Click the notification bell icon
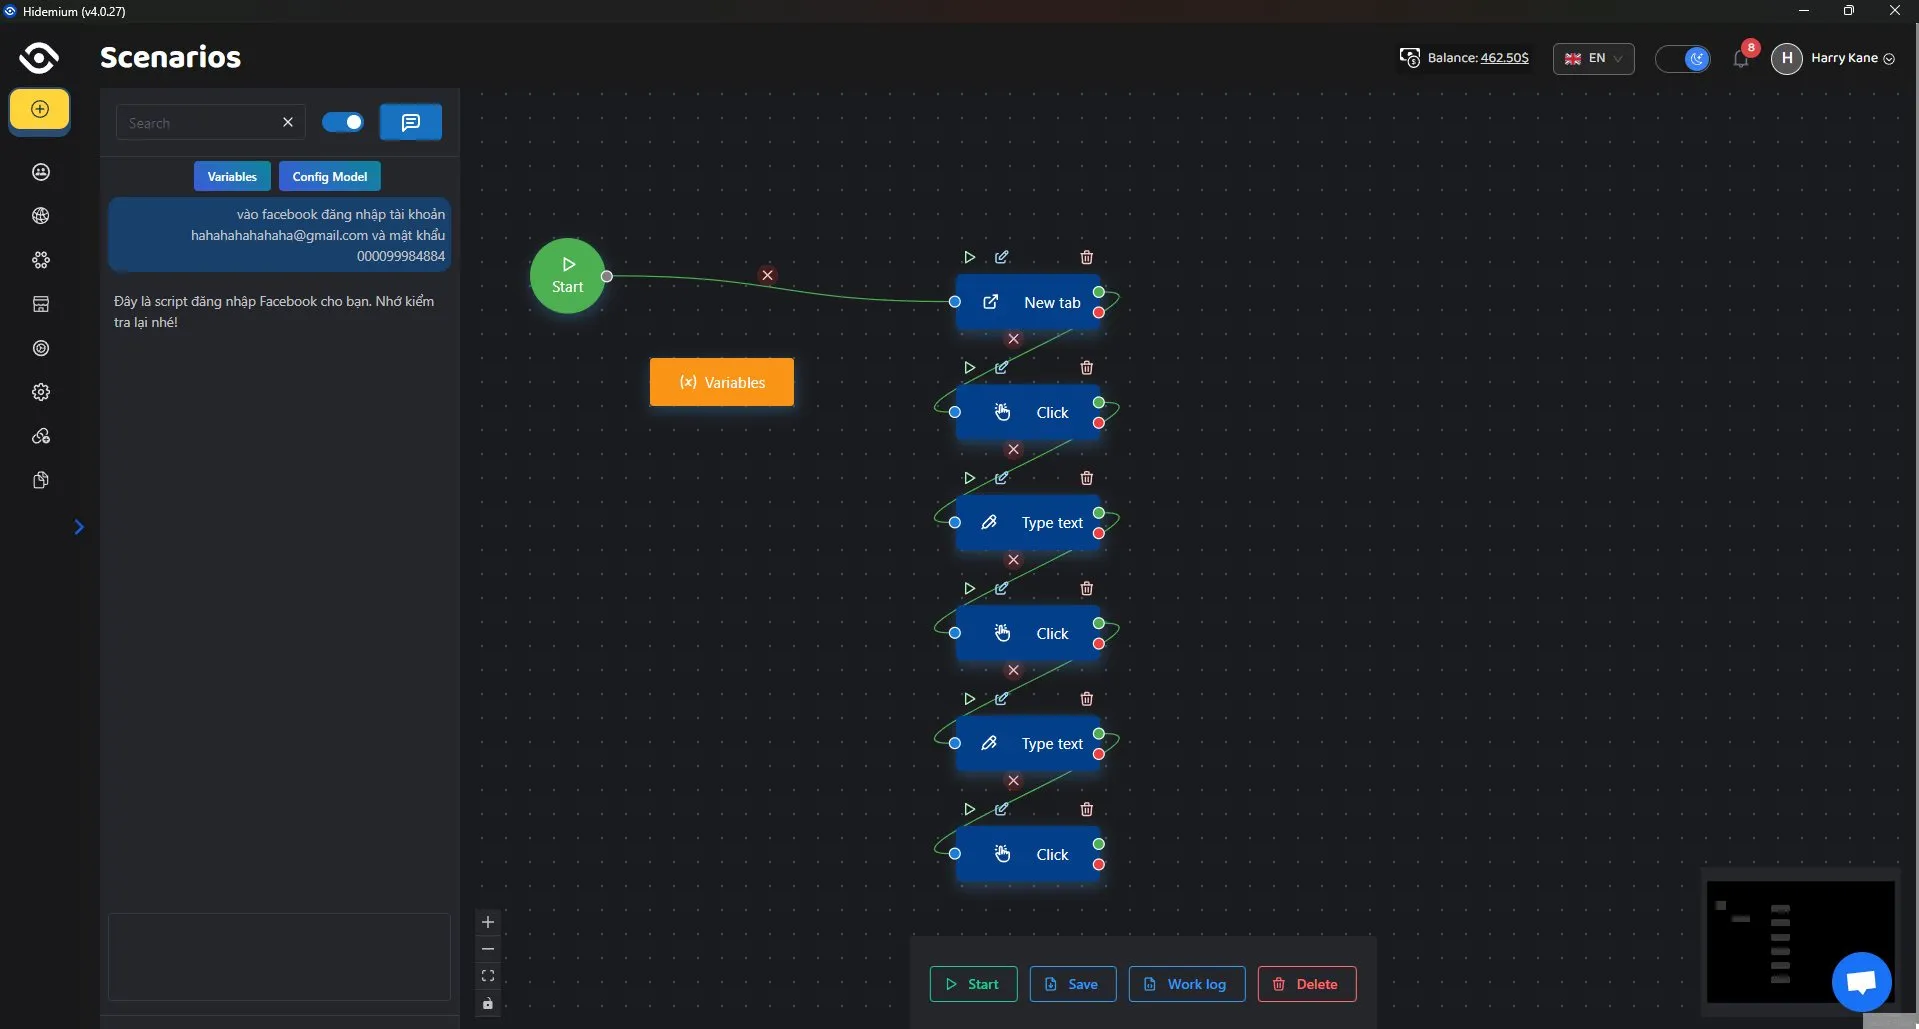1919x1029 pixels. tap(1741, 59)
